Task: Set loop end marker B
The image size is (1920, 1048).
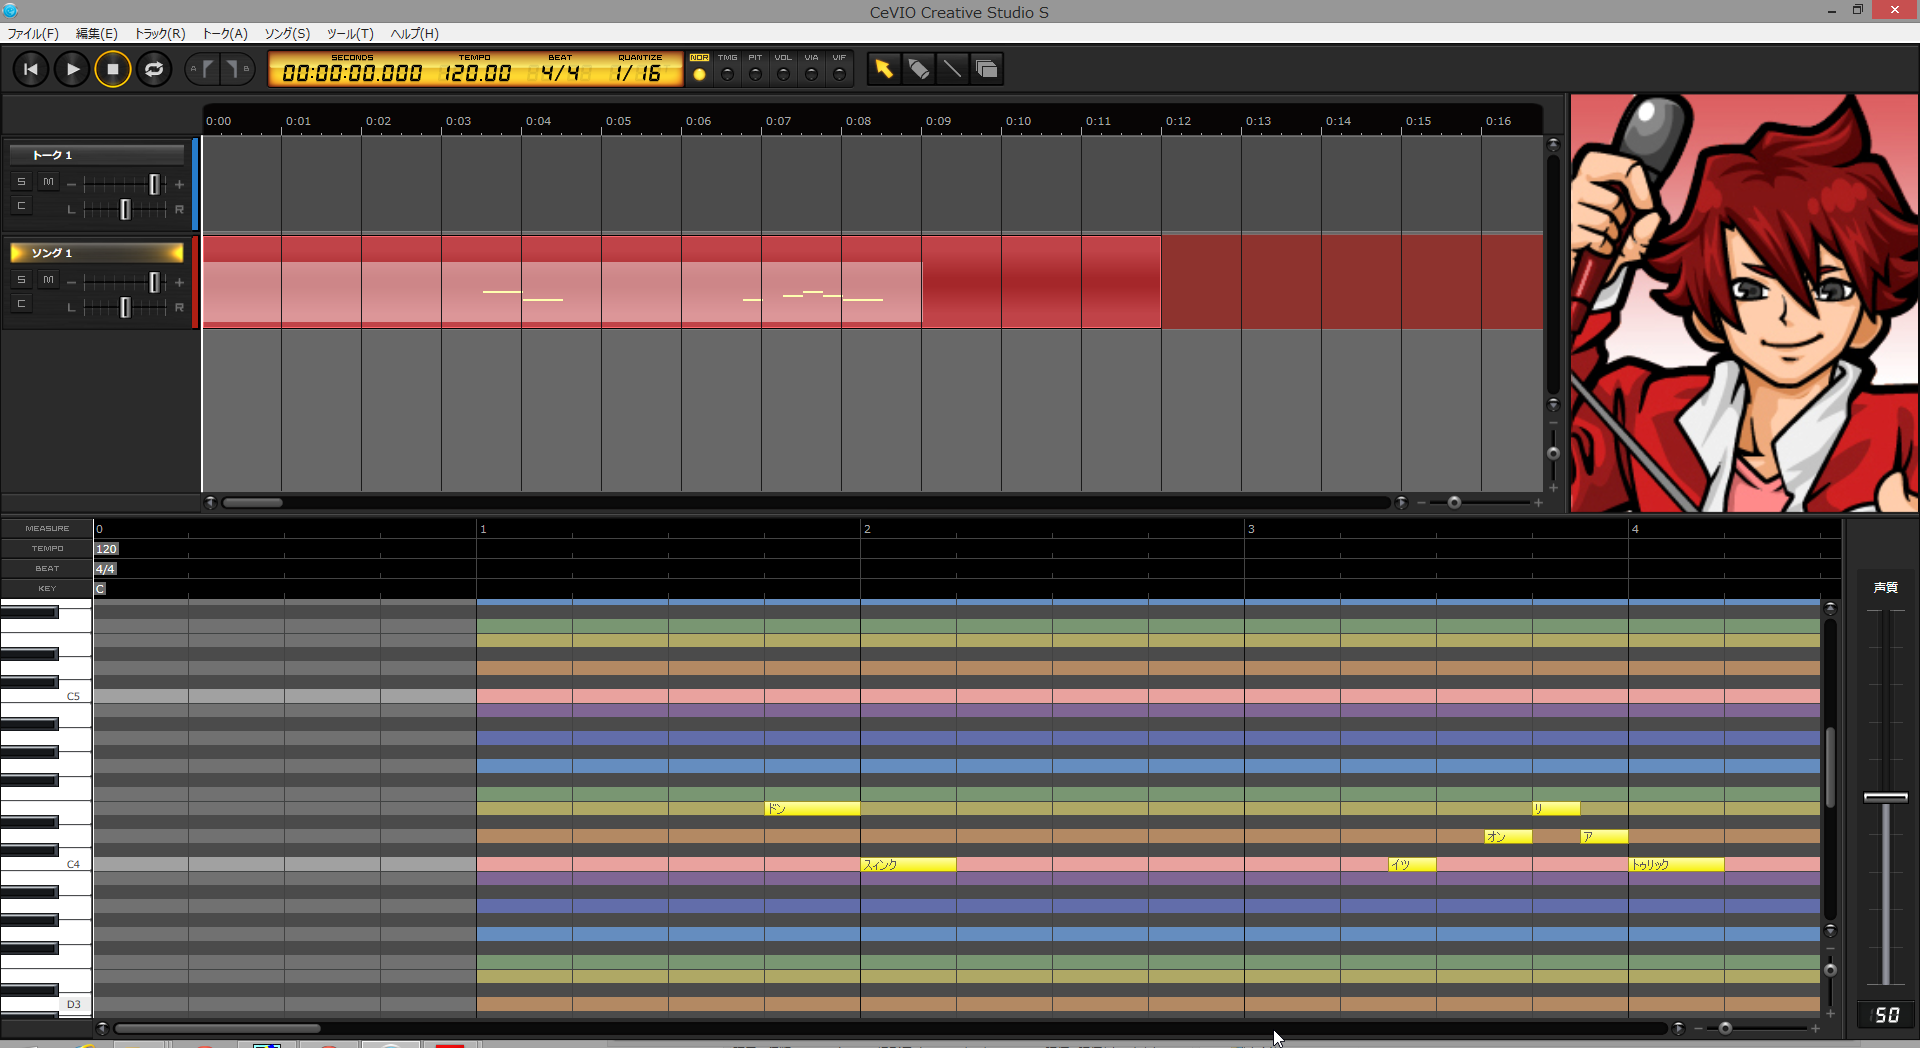Action: click(x=237, y=69)
